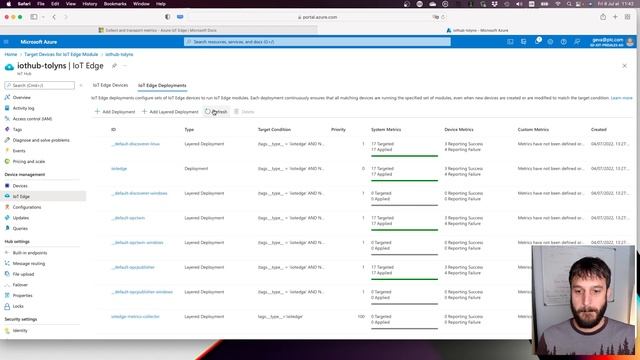Click Add Deployment button
Screen dimensions: 640x360
coord(115,111)
